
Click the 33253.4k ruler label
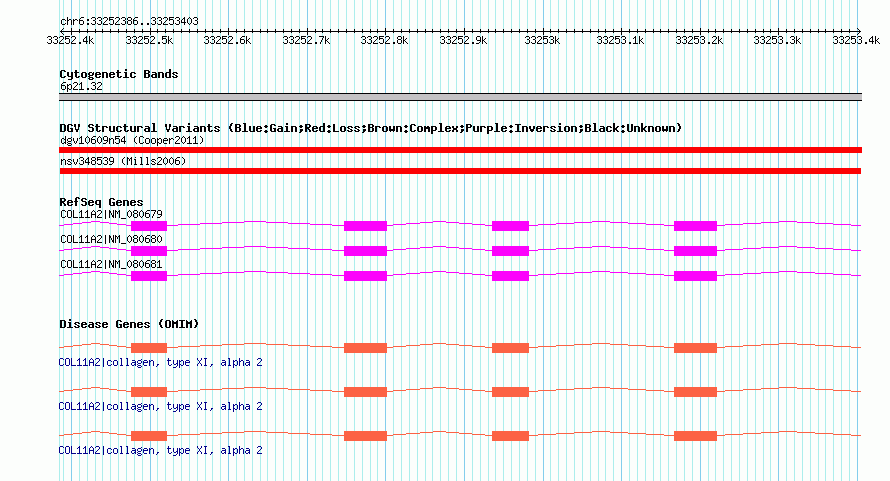[x=856, y=40]
